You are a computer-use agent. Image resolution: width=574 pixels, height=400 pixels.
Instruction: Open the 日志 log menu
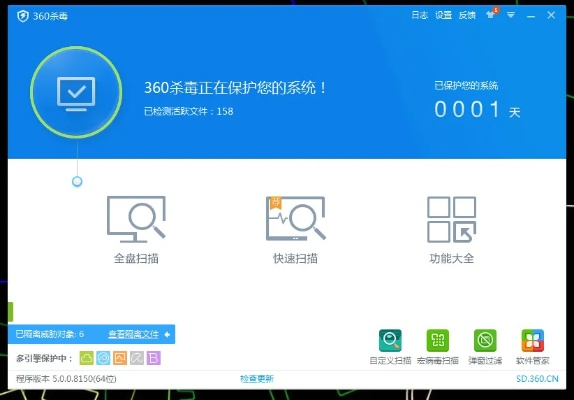pyautogui.click(x=420, y=15)
